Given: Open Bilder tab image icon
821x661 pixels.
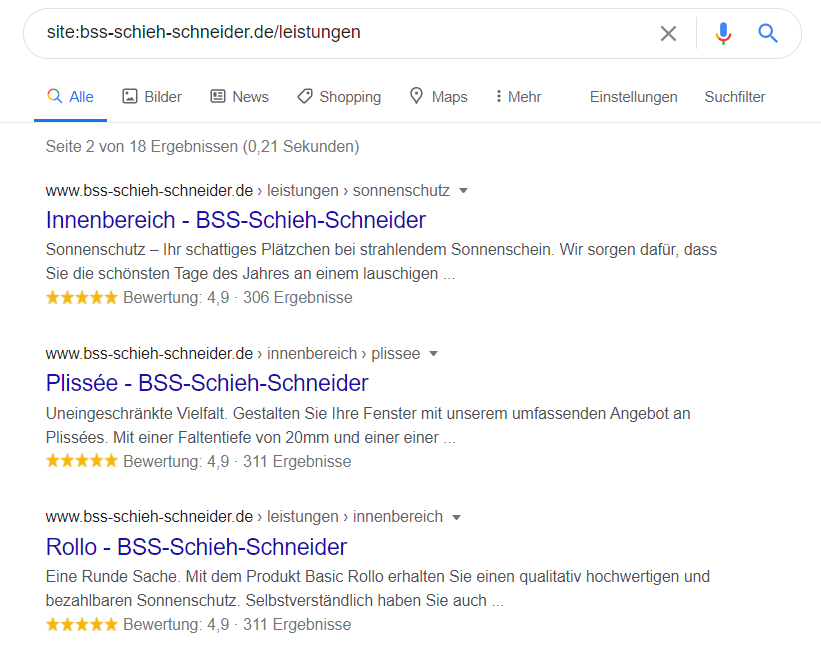Looking at the screenshot, I should 129,96.
